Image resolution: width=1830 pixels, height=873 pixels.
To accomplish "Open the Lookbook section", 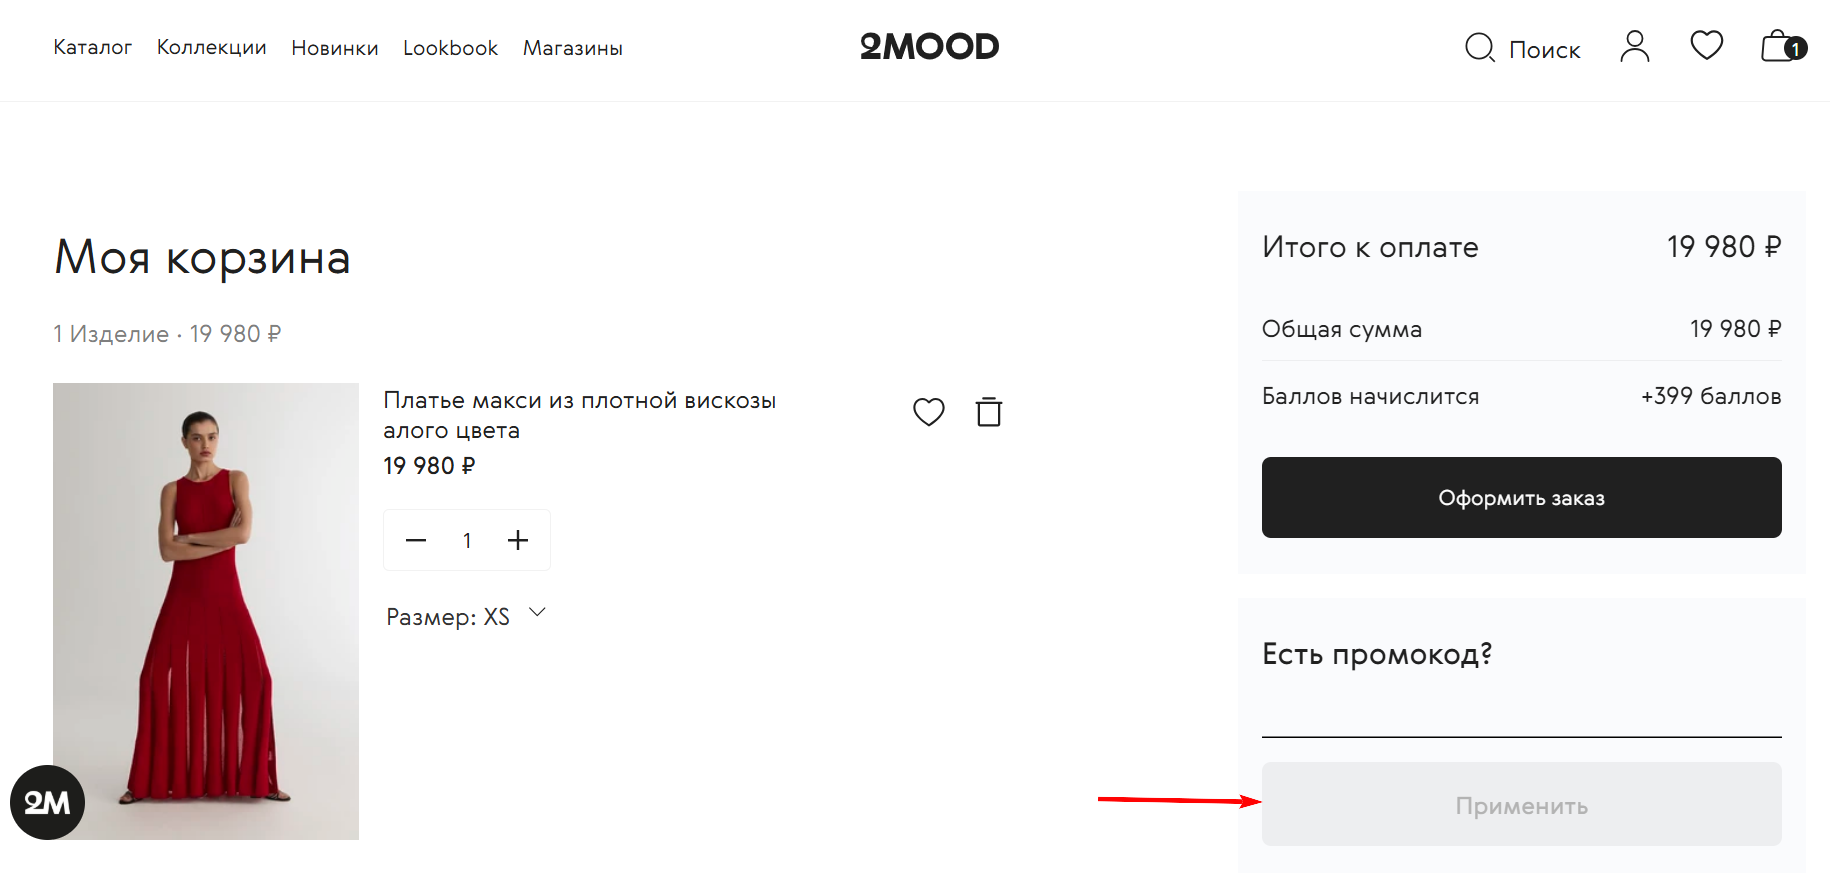I will click(x=450, y=47).
